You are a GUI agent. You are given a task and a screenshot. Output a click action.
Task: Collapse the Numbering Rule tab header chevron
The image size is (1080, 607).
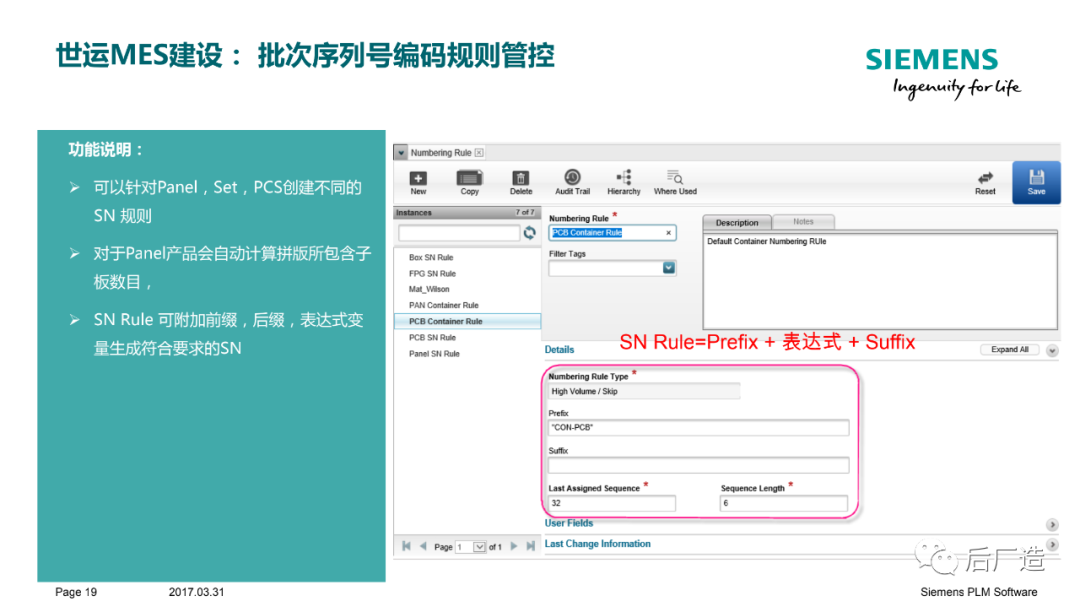400,153
